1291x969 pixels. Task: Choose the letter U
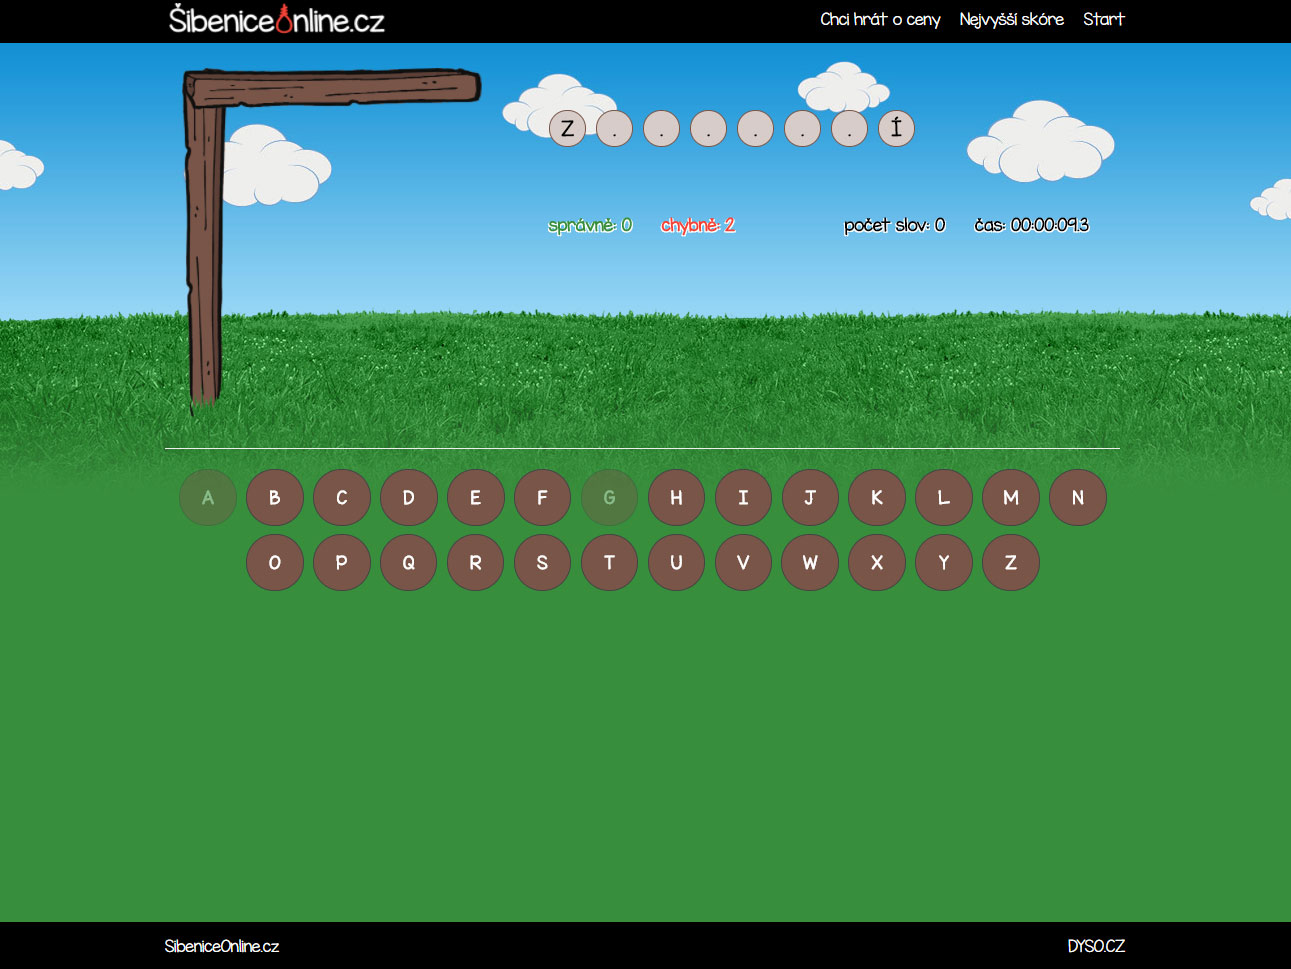(x=677, y=562)
